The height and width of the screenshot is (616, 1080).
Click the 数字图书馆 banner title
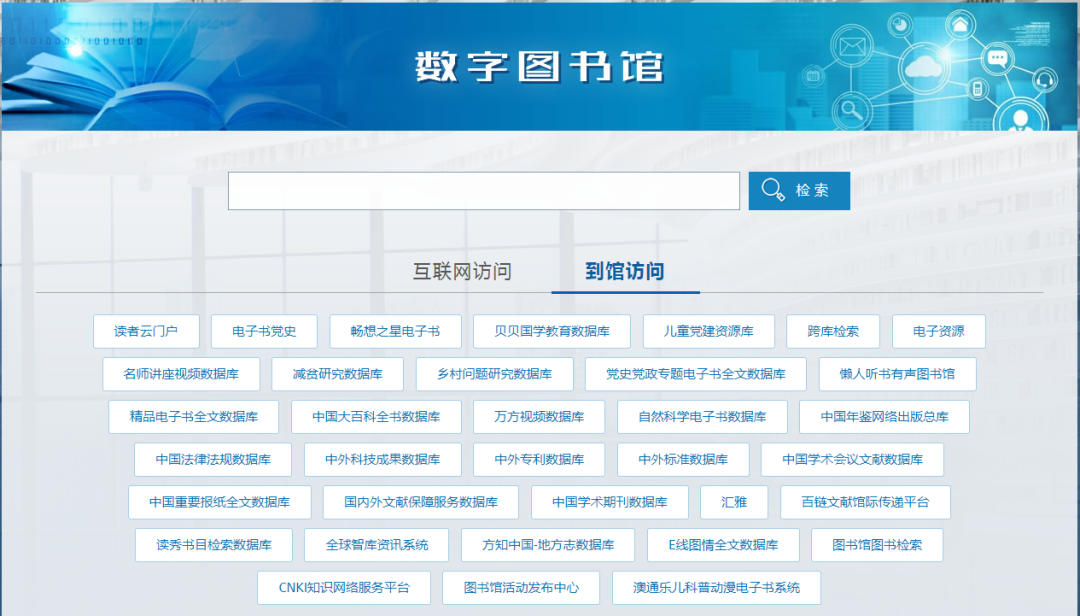539,67
